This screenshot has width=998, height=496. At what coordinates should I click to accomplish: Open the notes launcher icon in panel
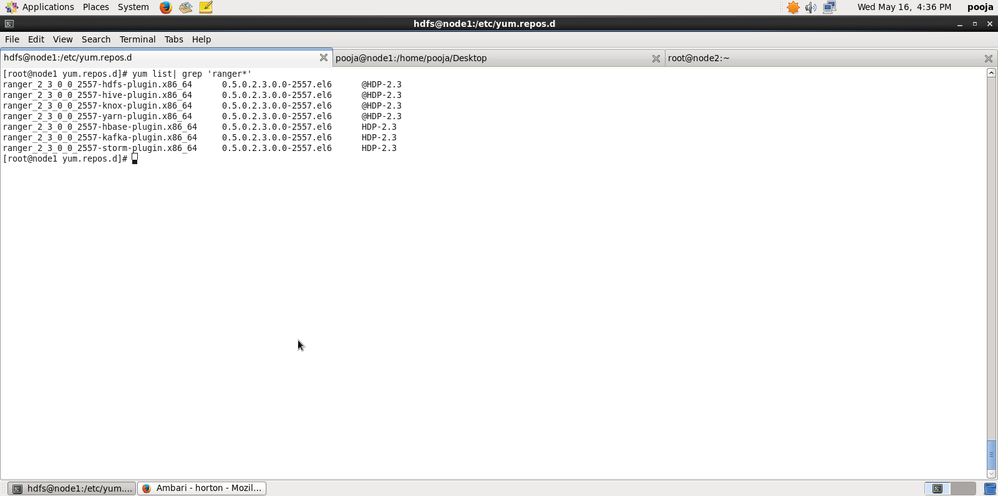[206, 8]
